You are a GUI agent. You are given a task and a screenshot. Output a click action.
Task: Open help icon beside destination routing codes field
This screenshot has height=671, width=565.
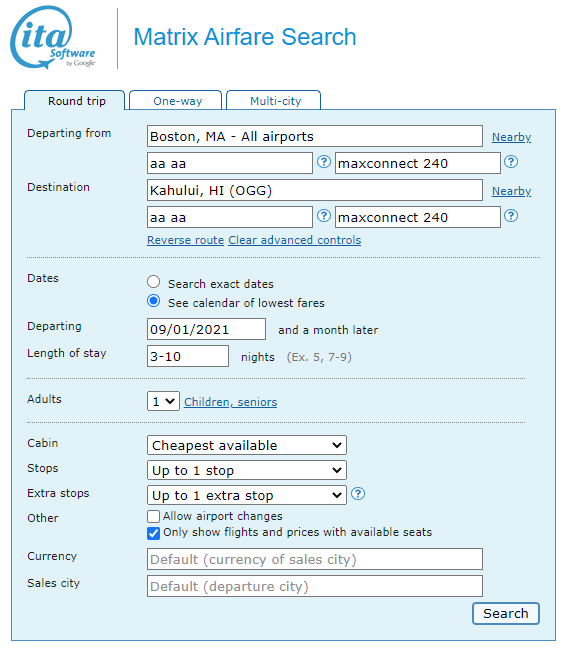[324, 216]
